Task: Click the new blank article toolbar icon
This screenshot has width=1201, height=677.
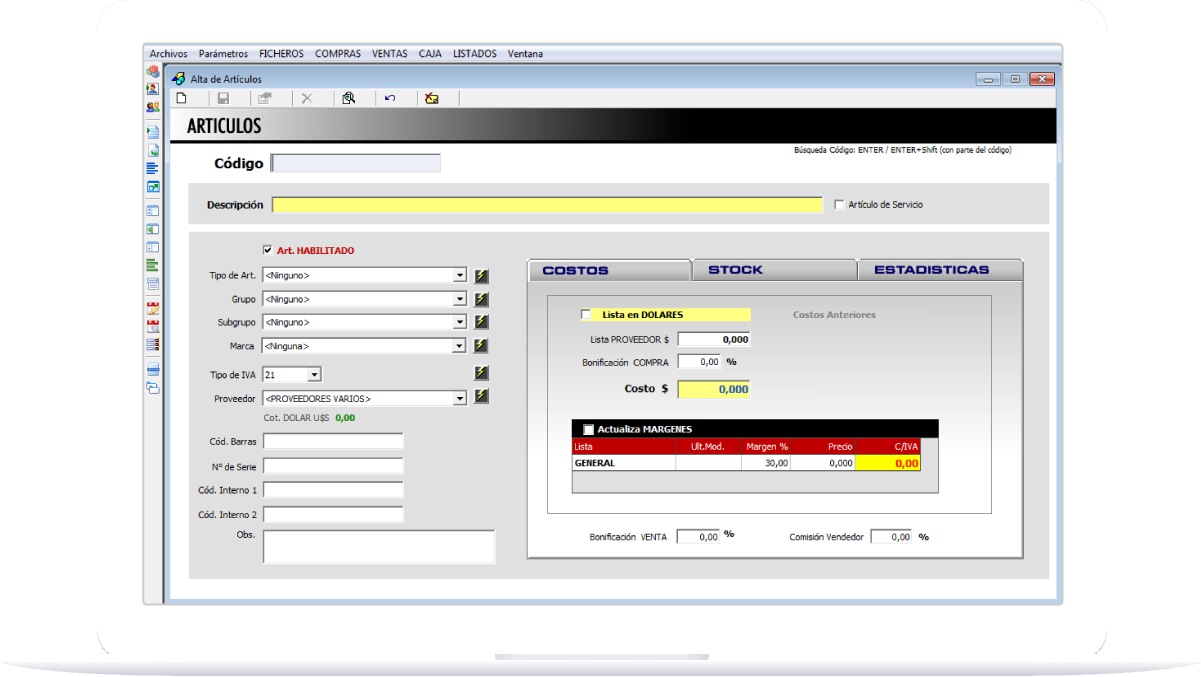Action: pos(181,98)
